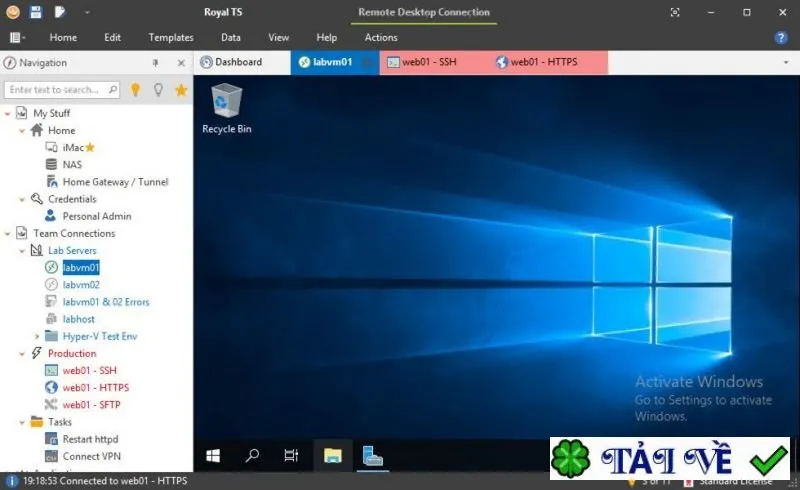Image resolution: width=800 pixels, height=490 pixels.
Task: Expand the Hyper-V Test Env folder
Action: click(x=37, y=336)
